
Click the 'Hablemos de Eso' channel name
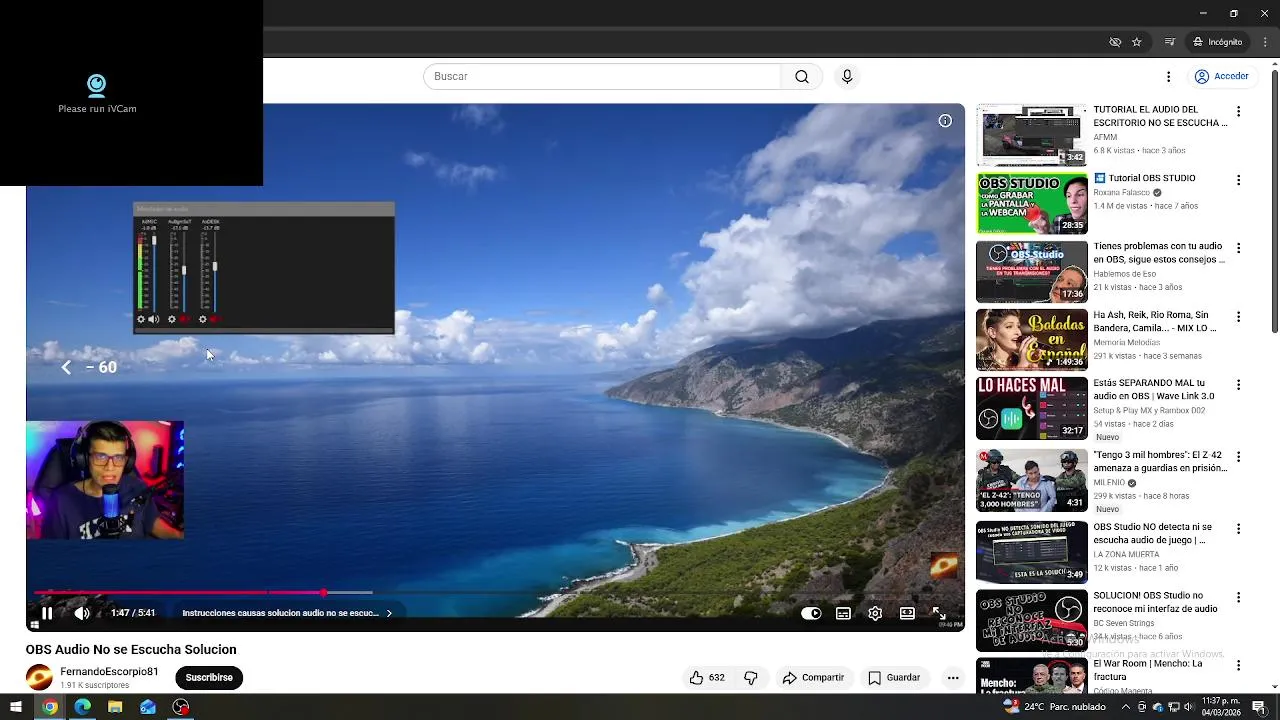click(x=1124, y=274)
